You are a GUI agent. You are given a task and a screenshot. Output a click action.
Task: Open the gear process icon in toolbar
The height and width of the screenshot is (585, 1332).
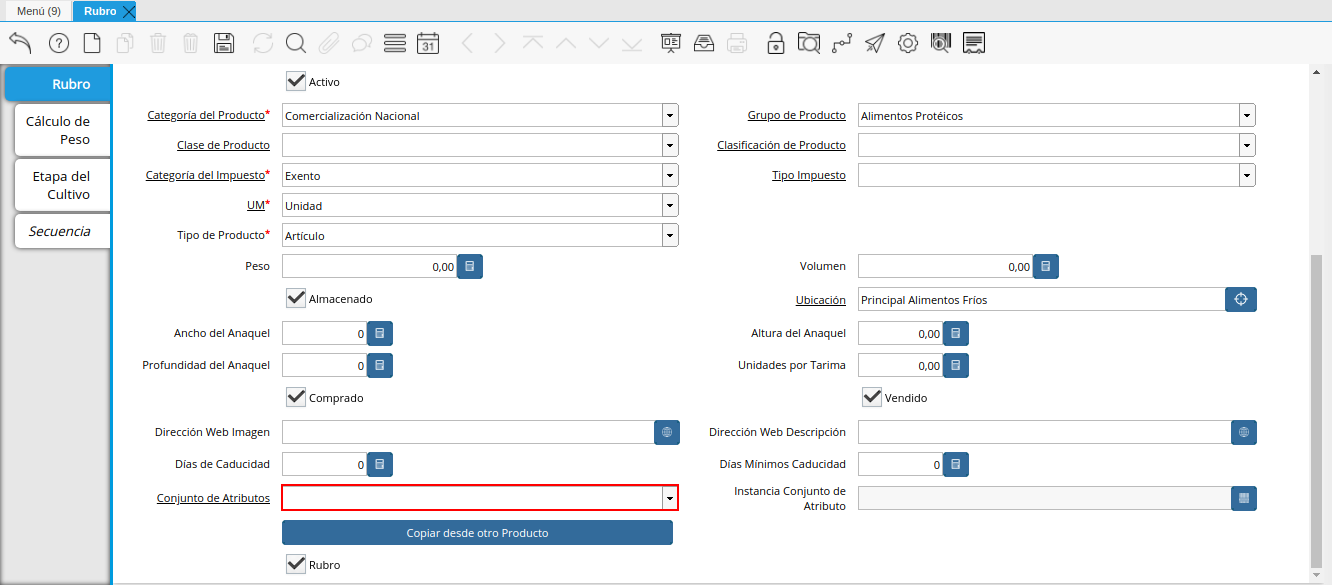[x=907, y=43]
